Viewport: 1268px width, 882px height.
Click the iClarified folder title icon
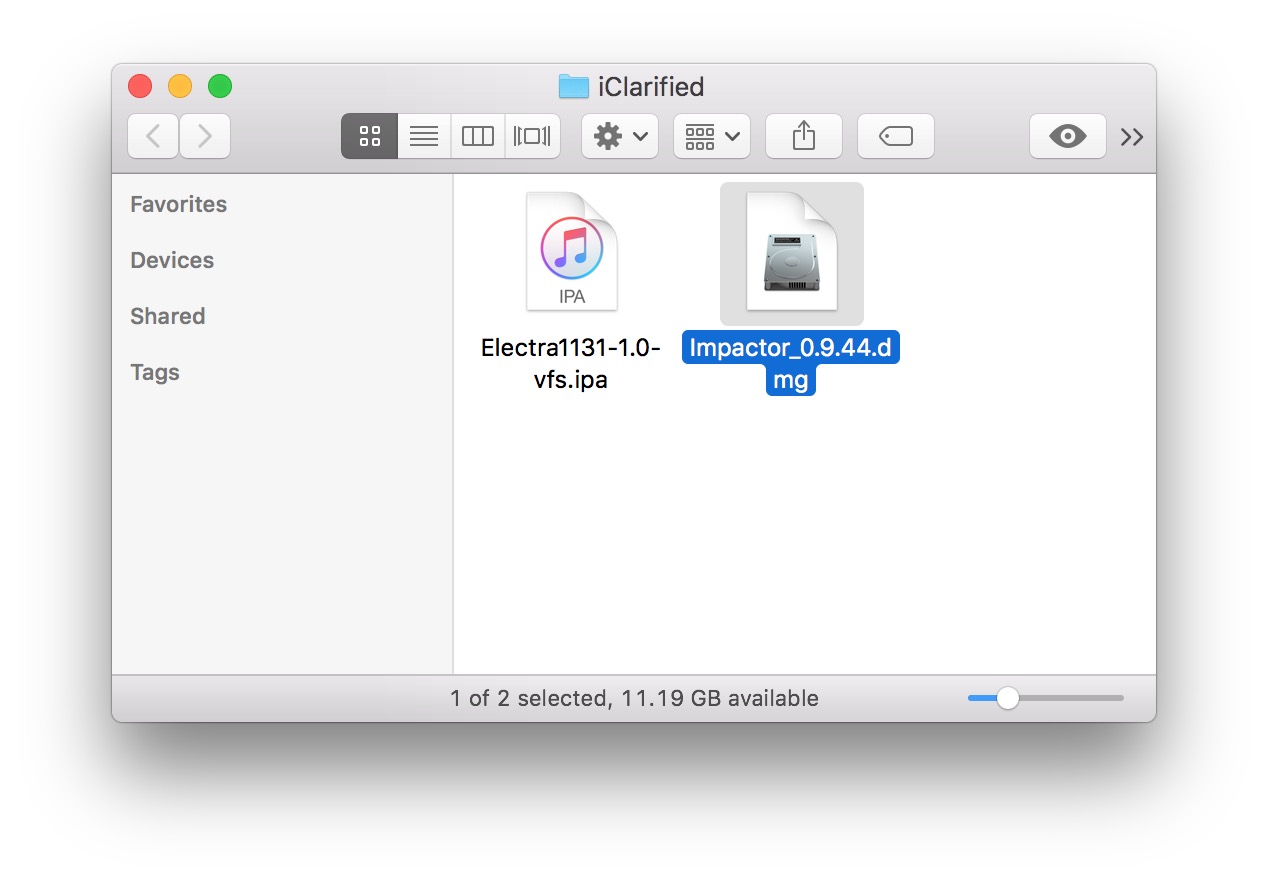tap(573, 87)
